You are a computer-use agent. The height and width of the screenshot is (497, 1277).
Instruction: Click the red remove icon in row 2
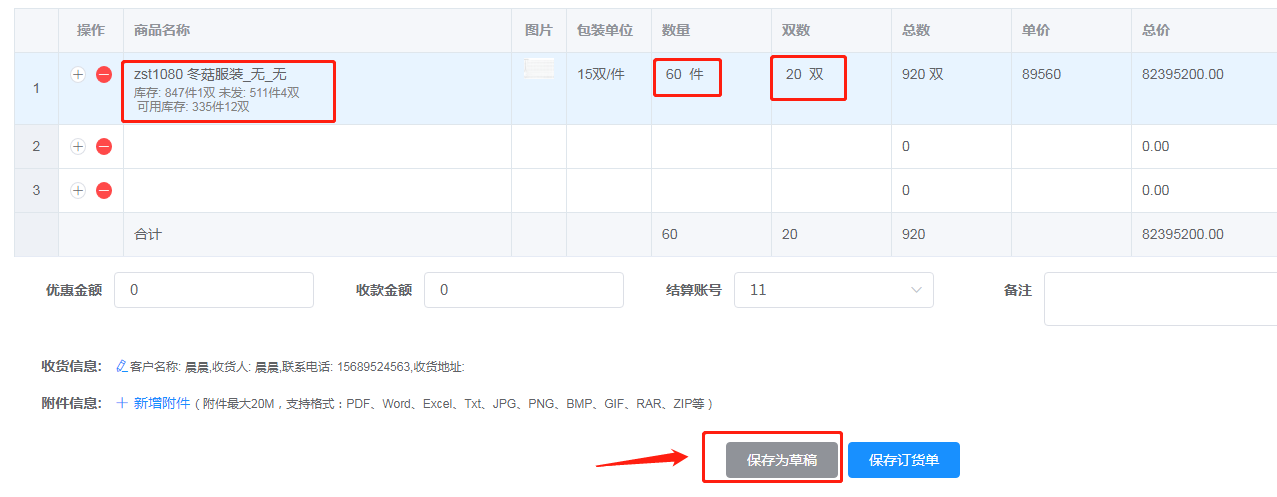[104, 146]
